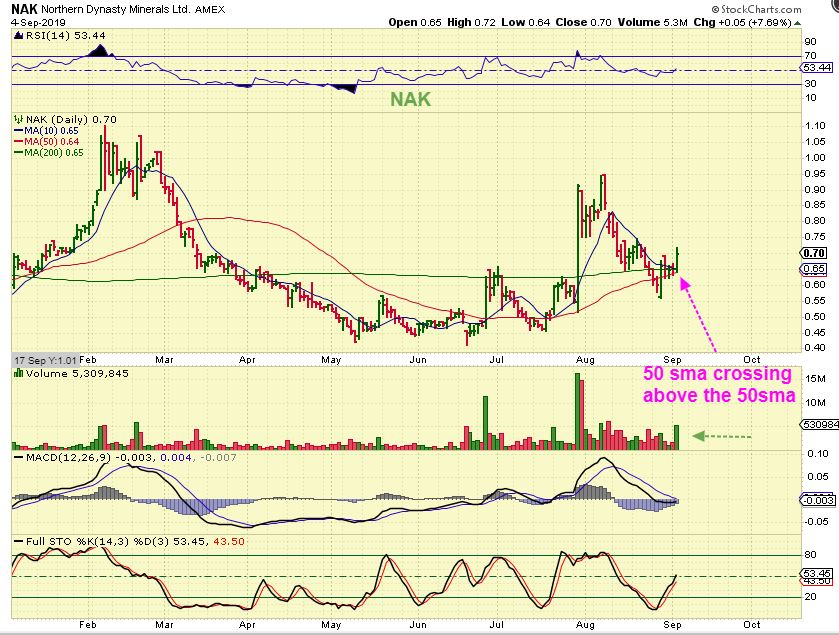Click Oct on the date axis under the price panel
839x635 pixels.
click(752, 359)
